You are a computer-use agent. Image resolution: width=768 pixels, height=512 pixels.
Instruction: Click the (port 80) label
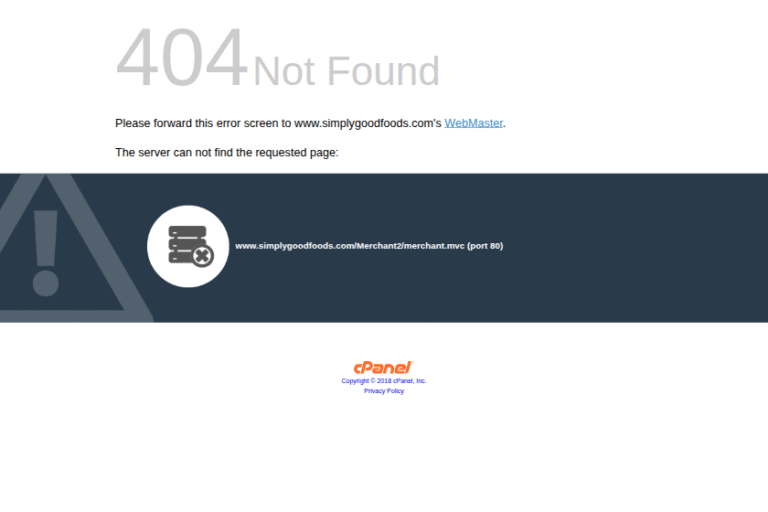485,246
